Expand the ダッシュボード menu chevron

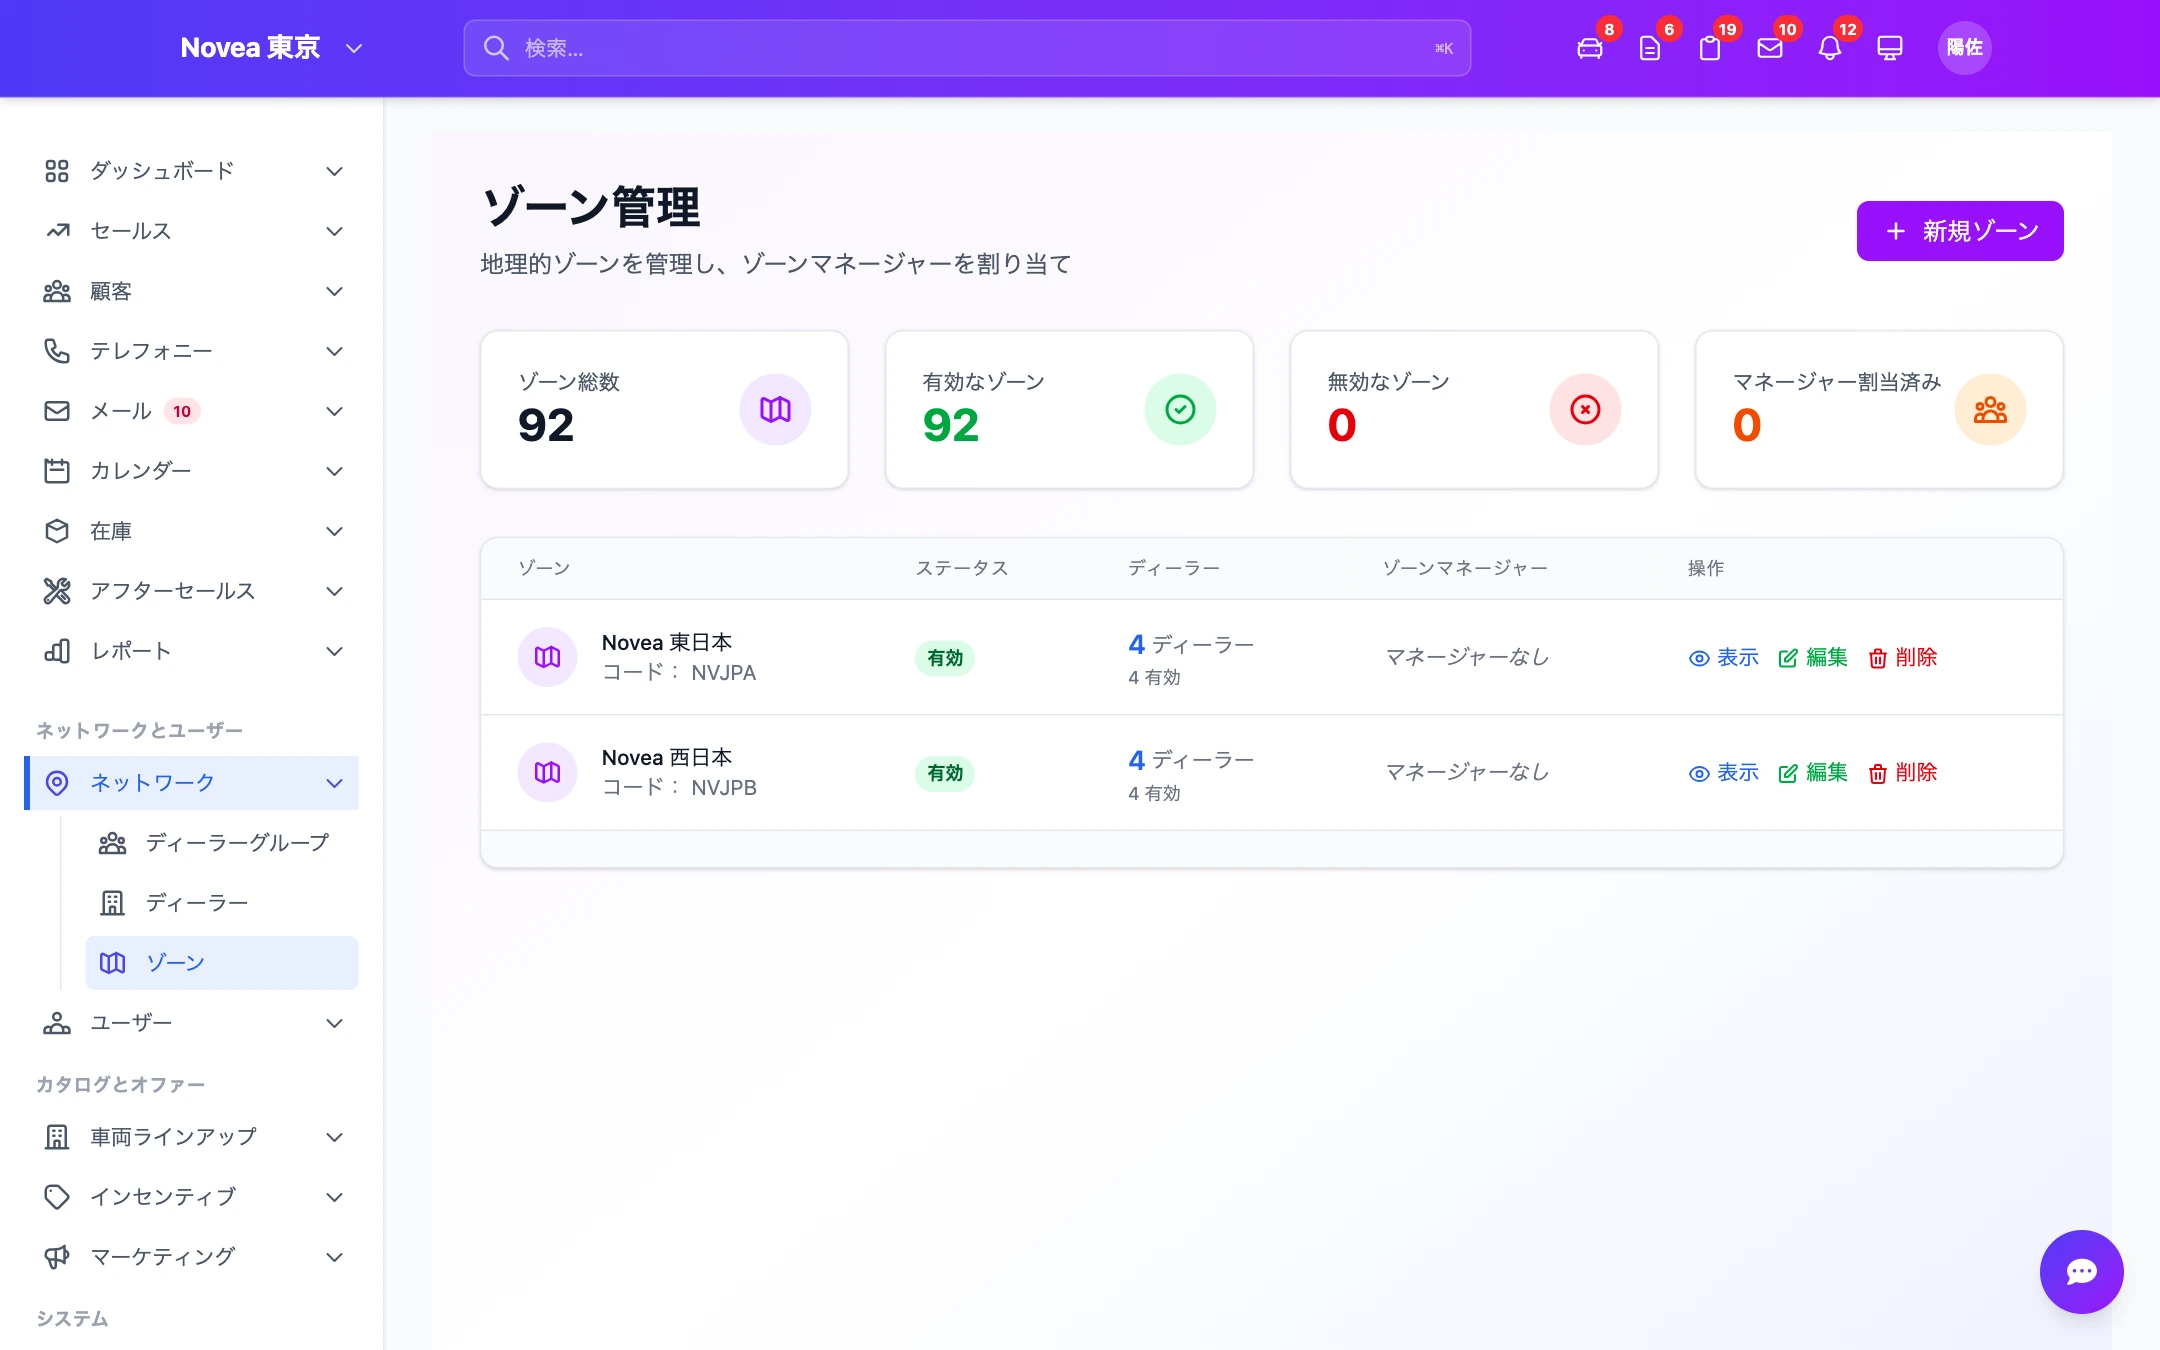click(335, 171)
